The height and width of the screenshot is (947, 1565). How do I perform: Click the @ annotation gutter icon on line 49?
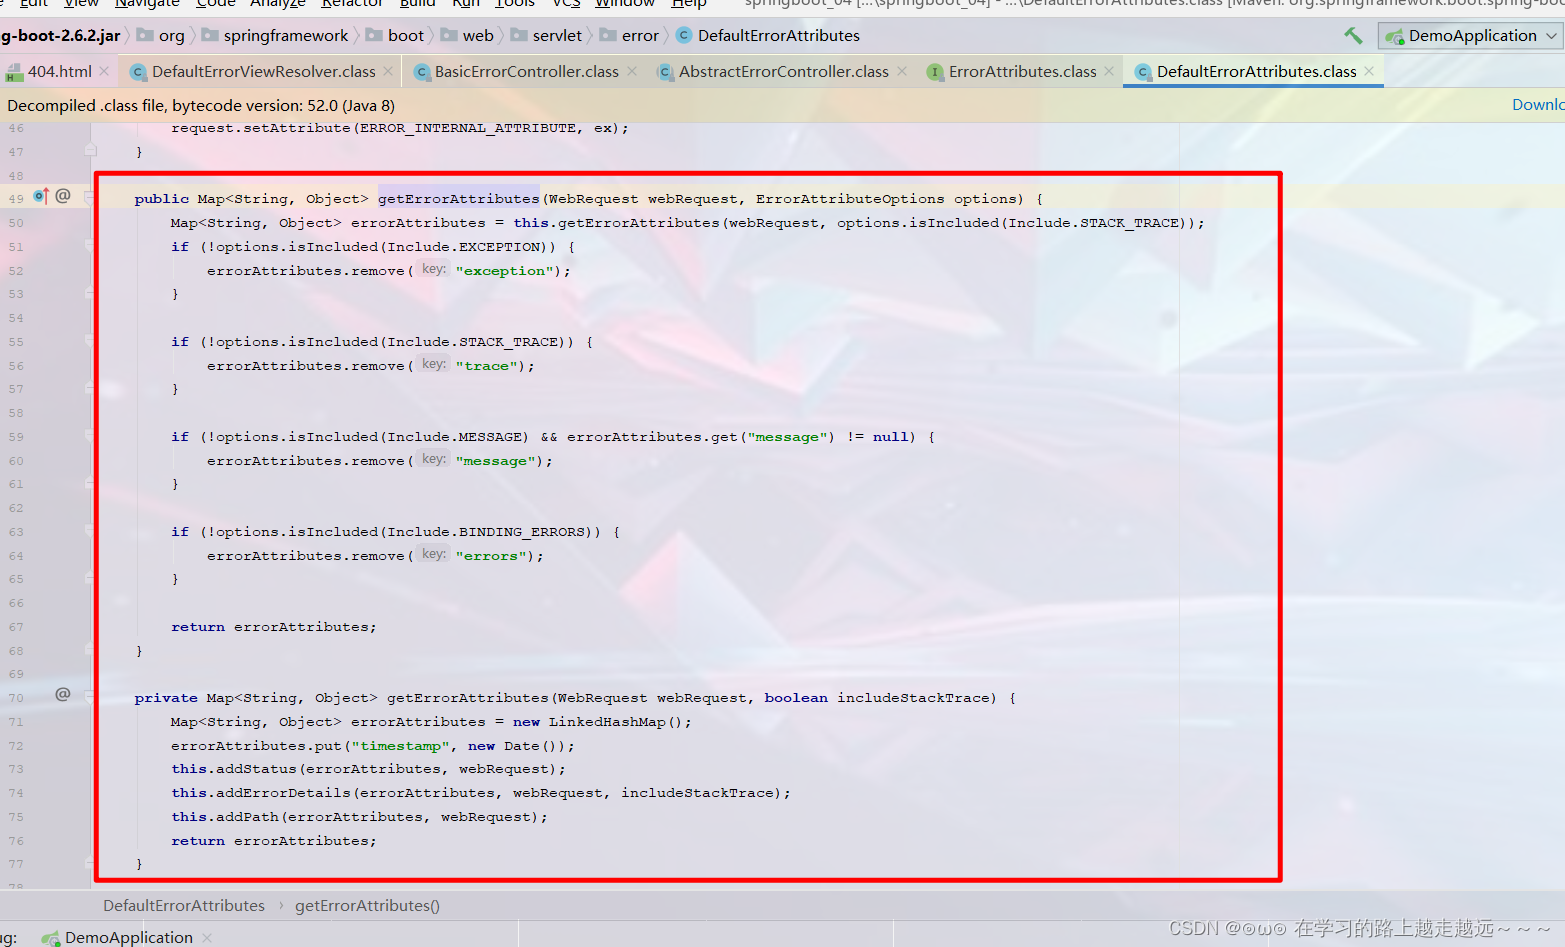click(x=63, y=196)
